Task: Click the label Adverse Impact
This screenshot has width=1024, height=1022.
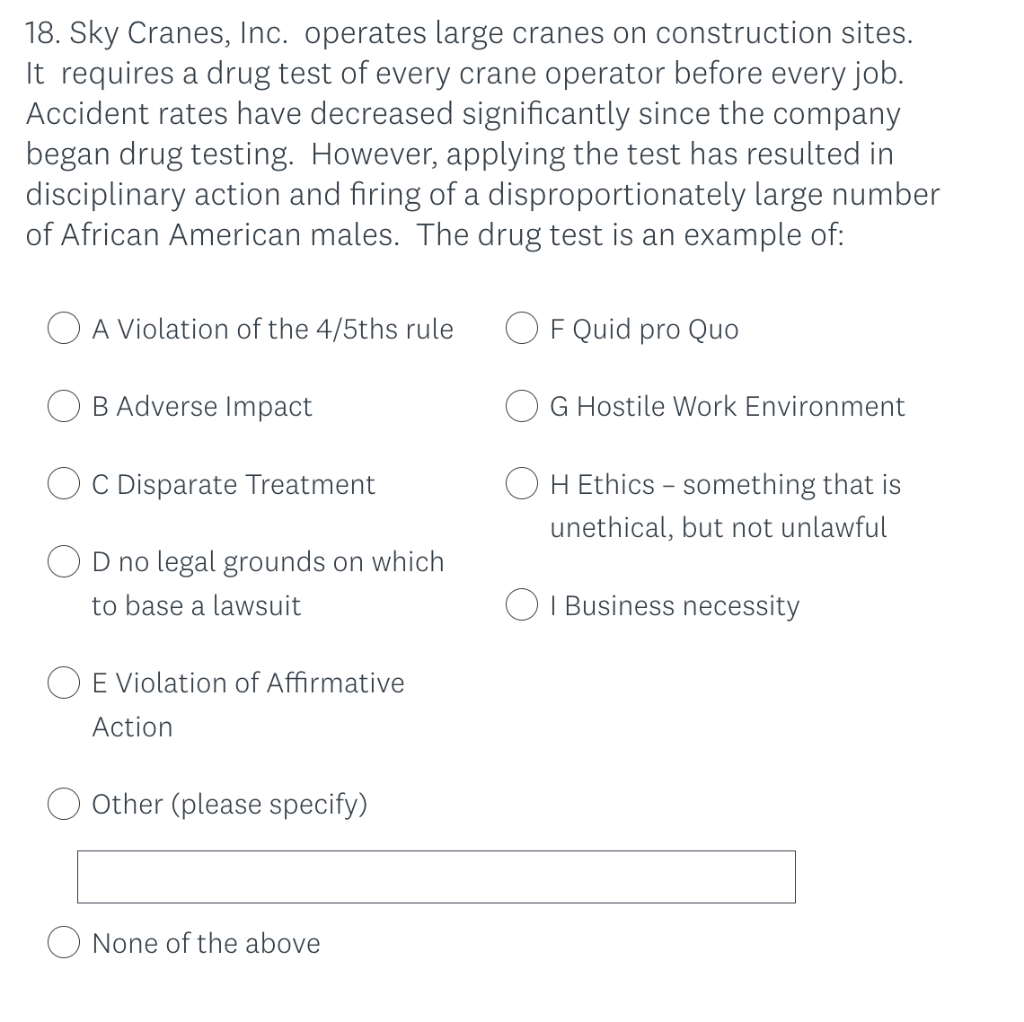Action: [202, 406]
